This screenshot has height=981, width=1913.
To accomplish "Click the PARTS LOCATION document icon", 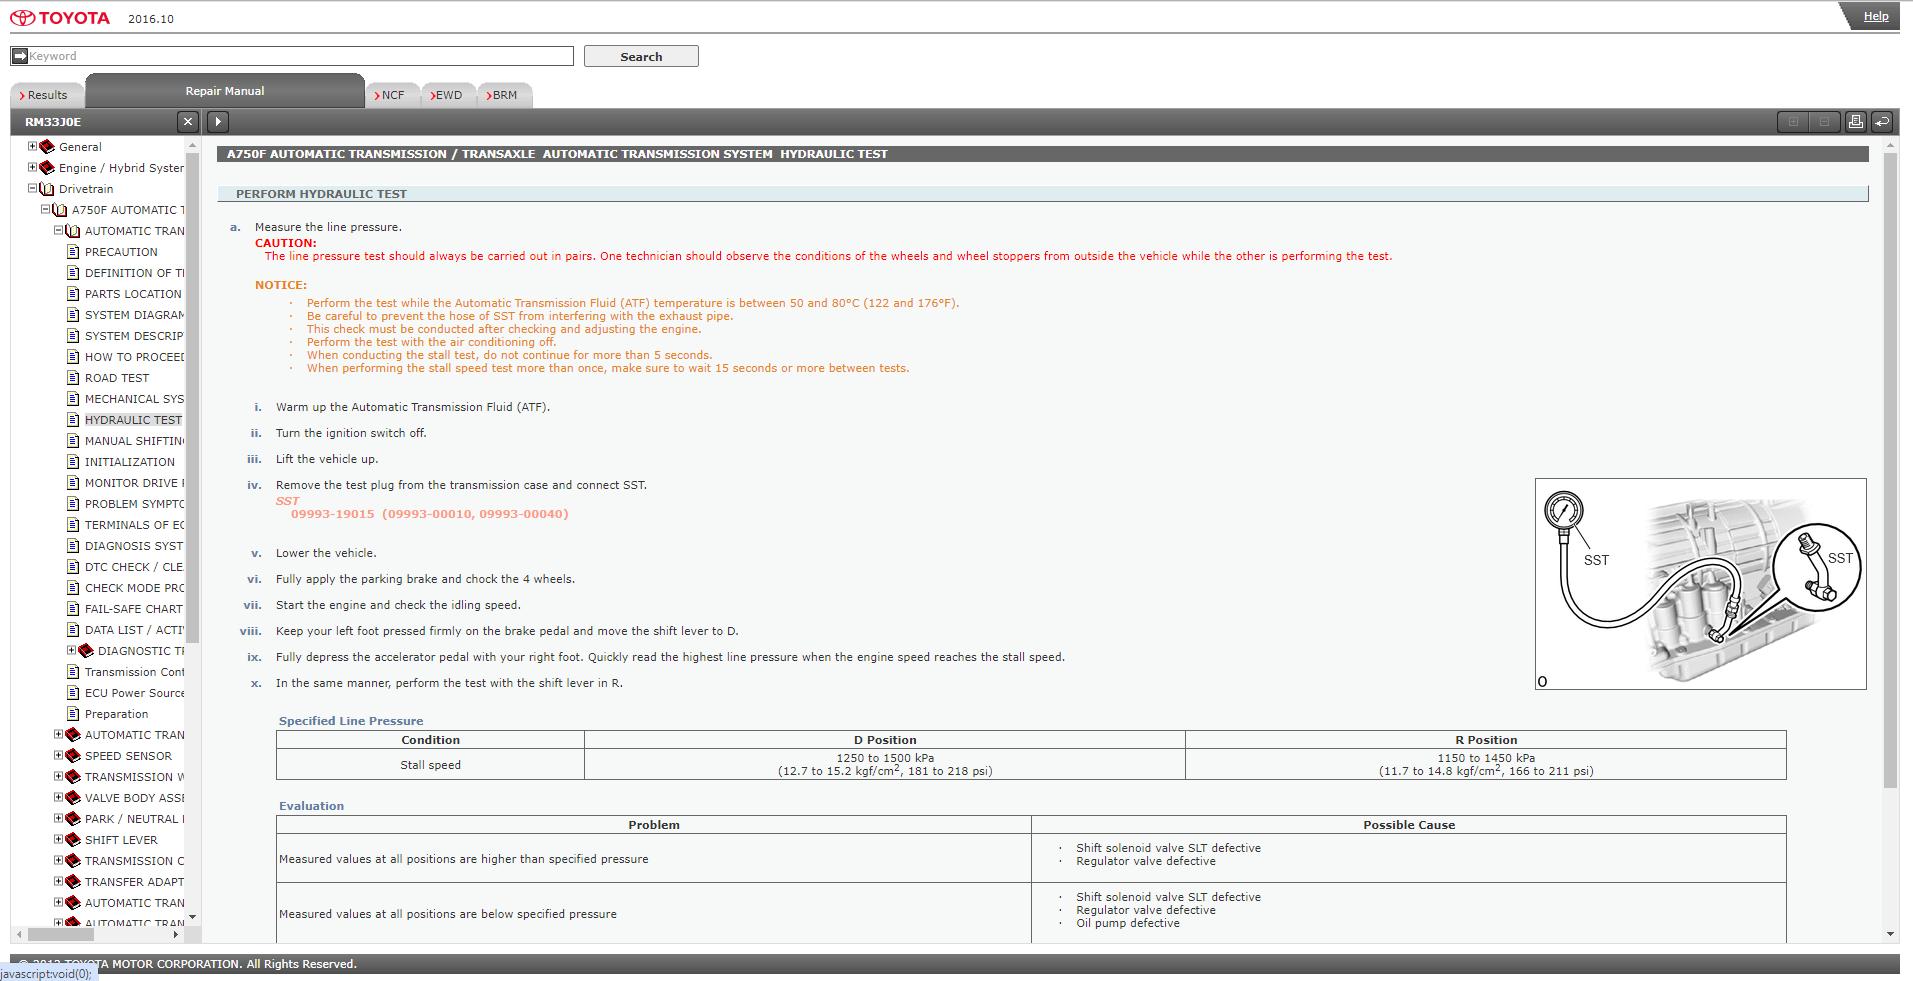I will tap(73, 294).
